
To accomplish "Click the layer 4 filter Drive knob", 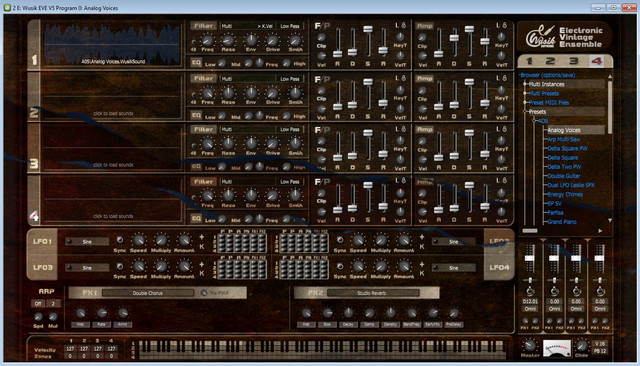I will [272, 196].
